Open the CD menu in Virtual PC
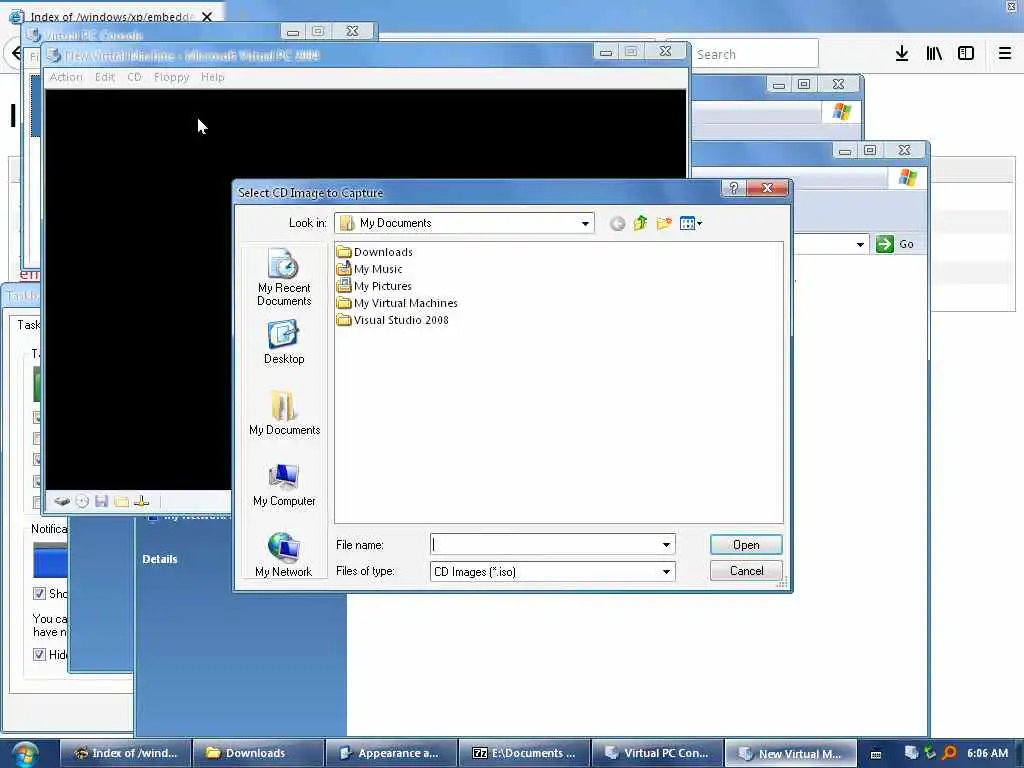This screenshot has height=768, width=1024. pos(135,77)
